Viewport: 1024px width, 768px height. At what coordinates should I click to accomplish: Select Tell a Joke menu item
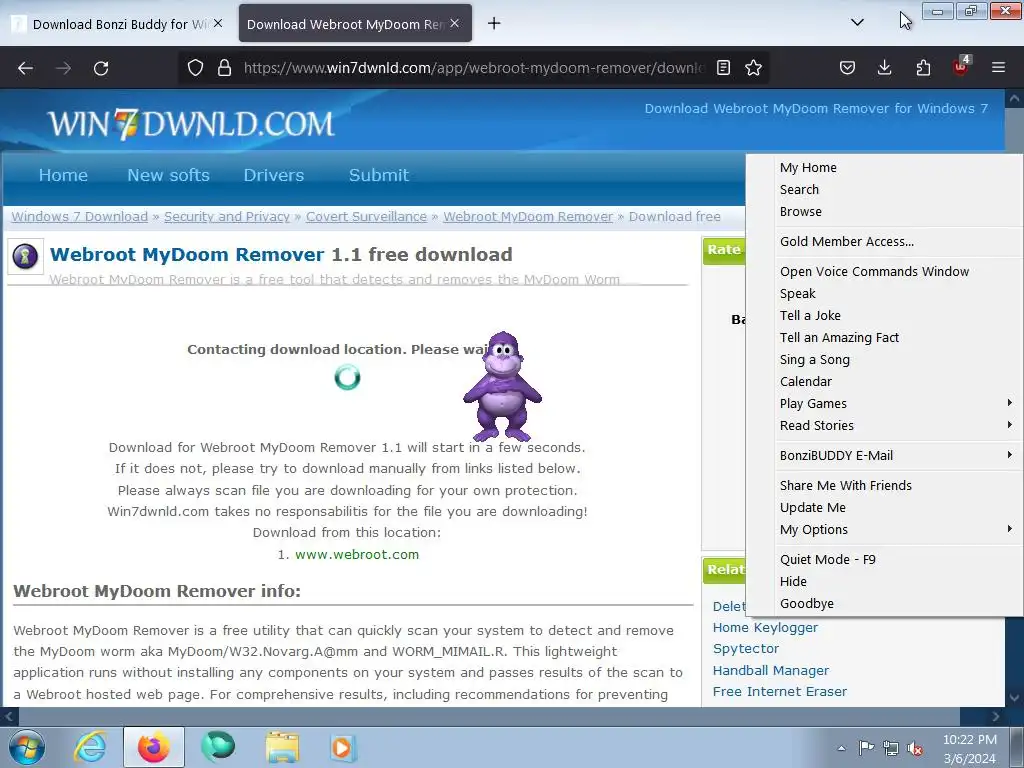810,315
